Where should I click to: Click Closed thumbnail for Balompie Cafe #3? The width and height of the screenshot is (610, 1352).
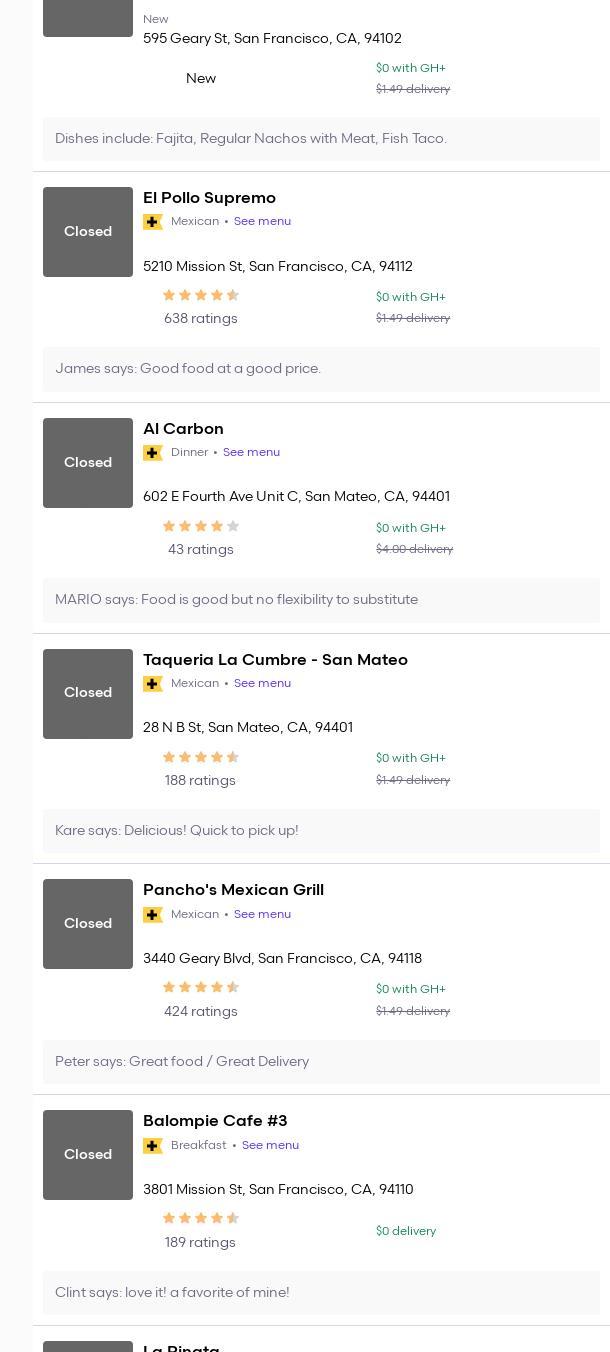(88, 1155)
